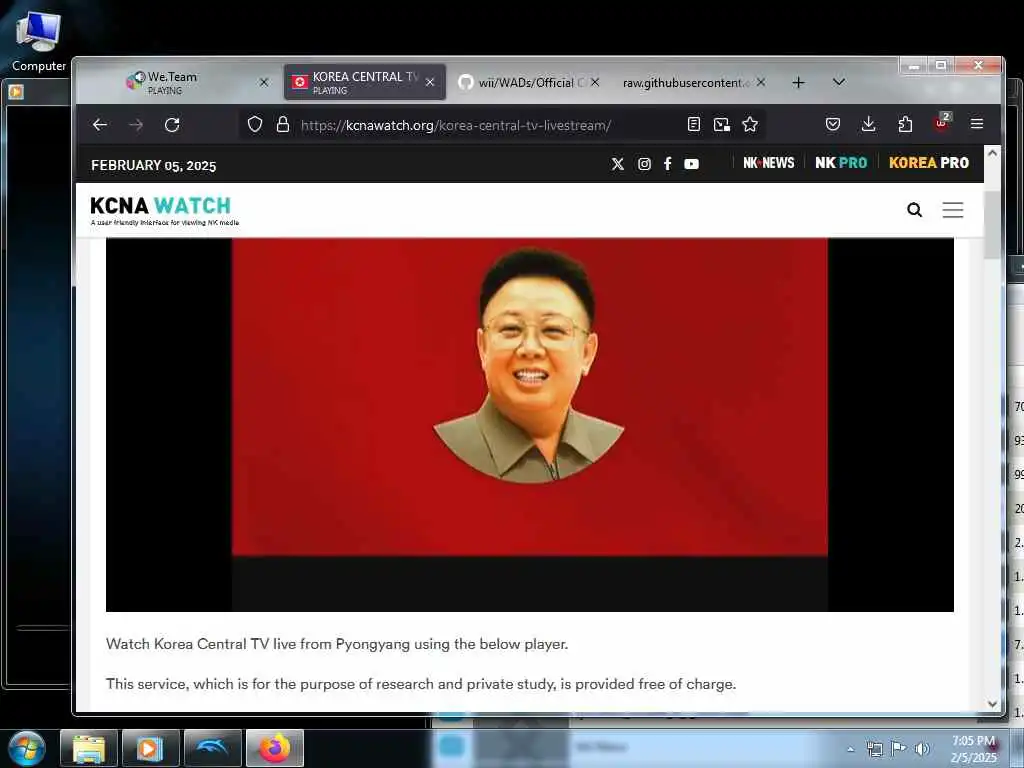Open the shield tracking protection icon

click(255, 124)
